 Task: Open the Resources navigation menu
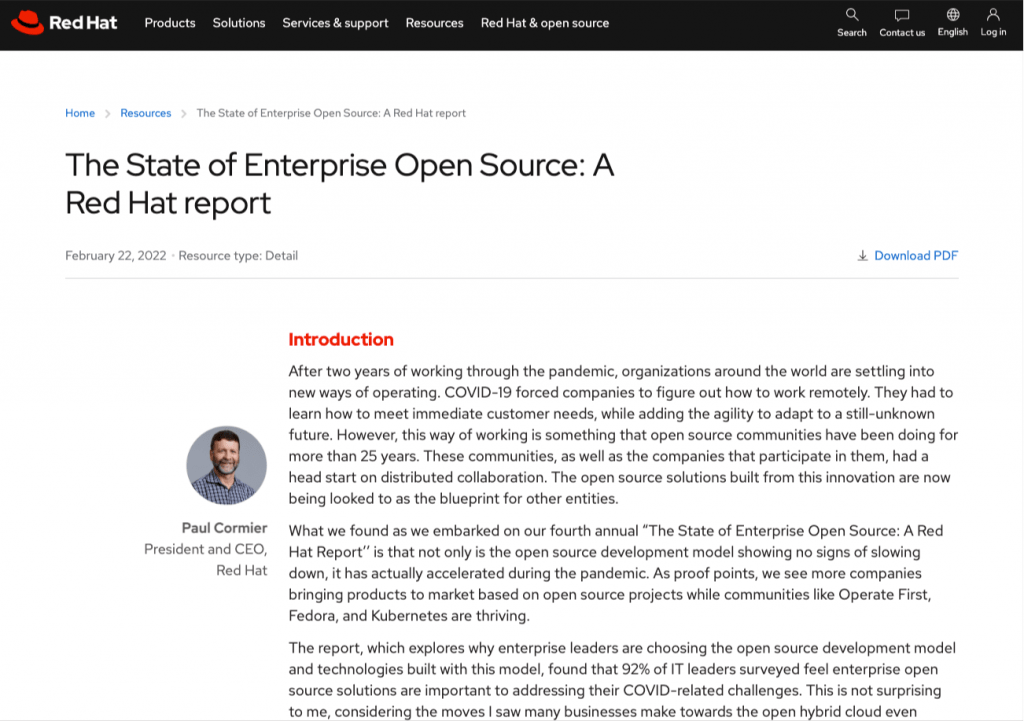pos(434,23)
